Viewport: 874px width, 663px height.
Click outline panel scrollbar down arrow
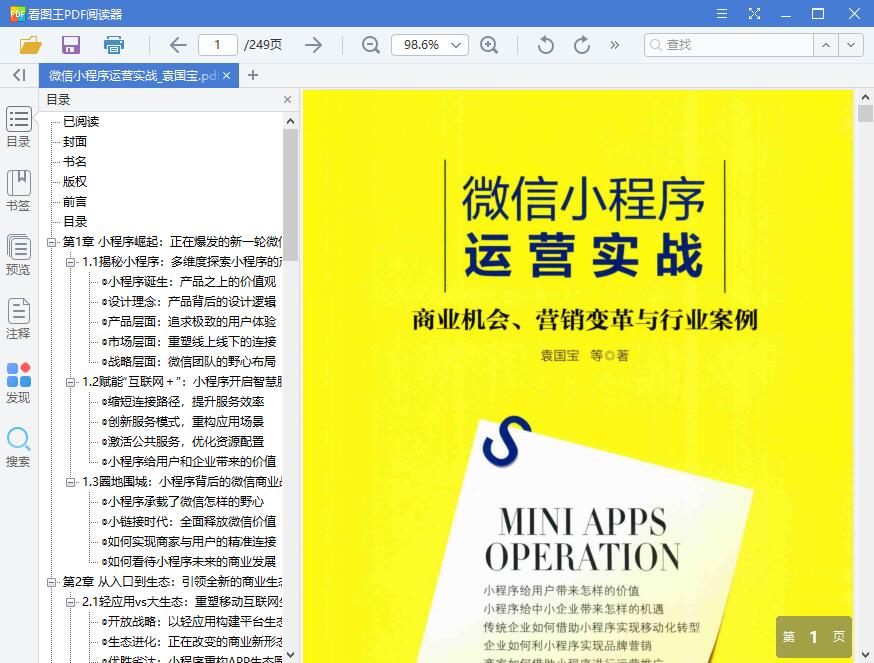pyautogui.click(x=290, y=655)
